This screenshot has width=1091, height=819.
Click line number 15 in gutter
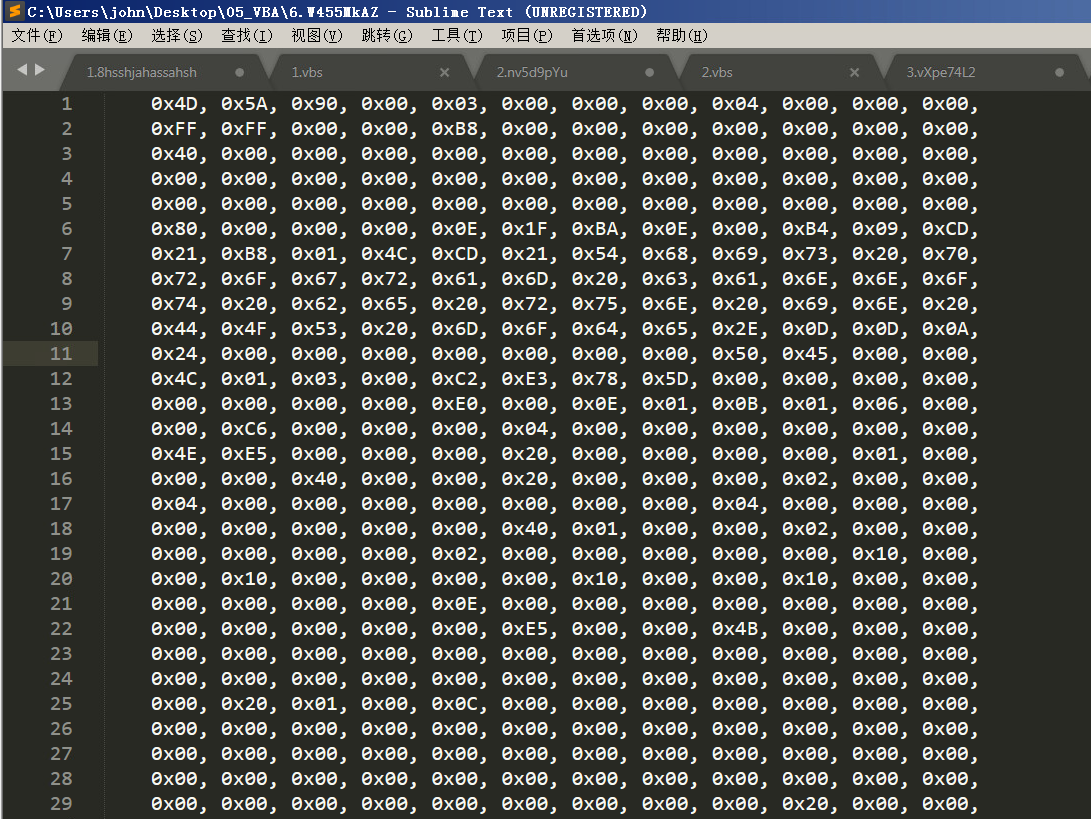click(x=61, y=454)
